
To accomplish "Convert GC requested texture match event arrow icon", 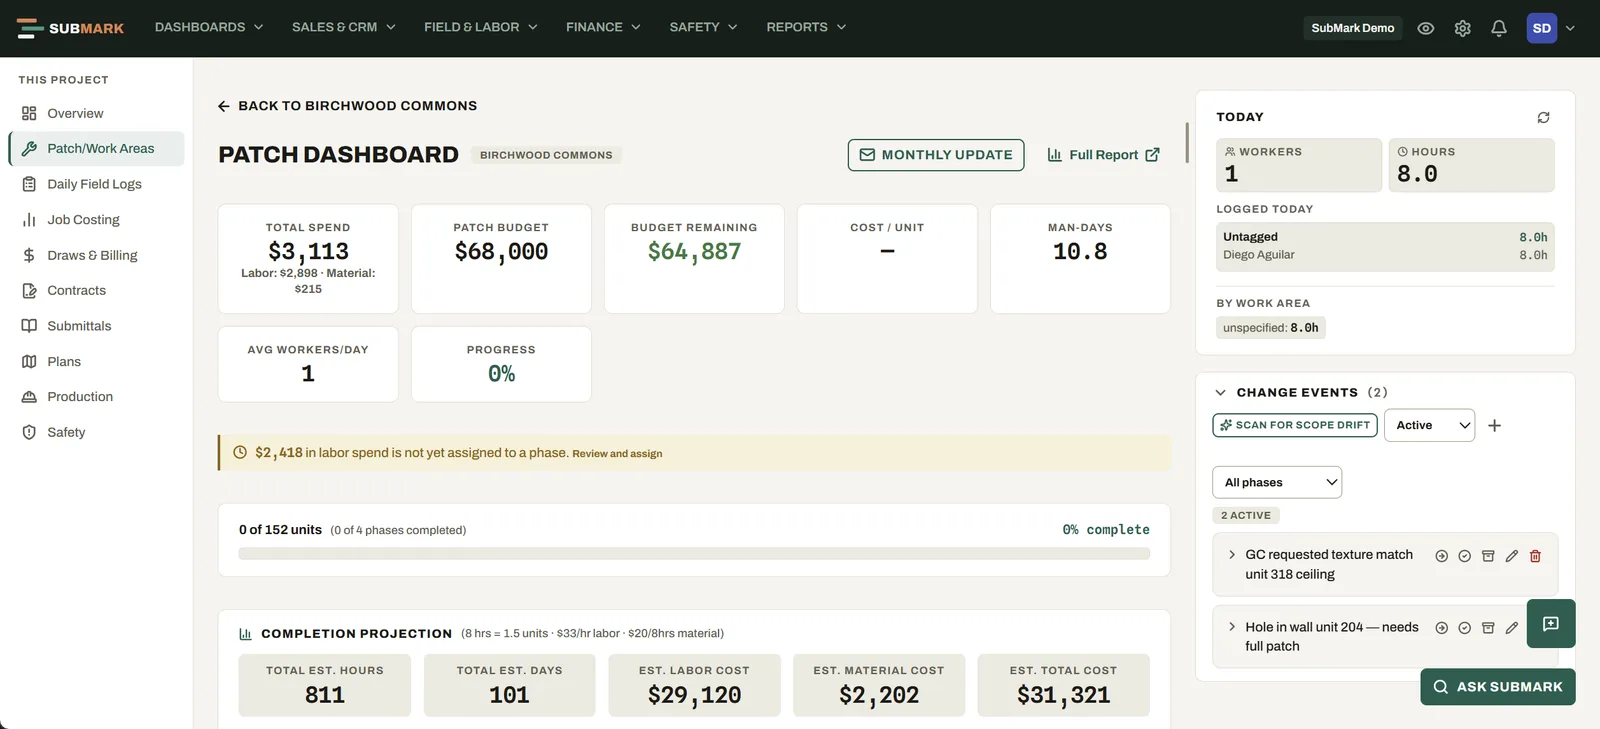I will [1441, 556].
